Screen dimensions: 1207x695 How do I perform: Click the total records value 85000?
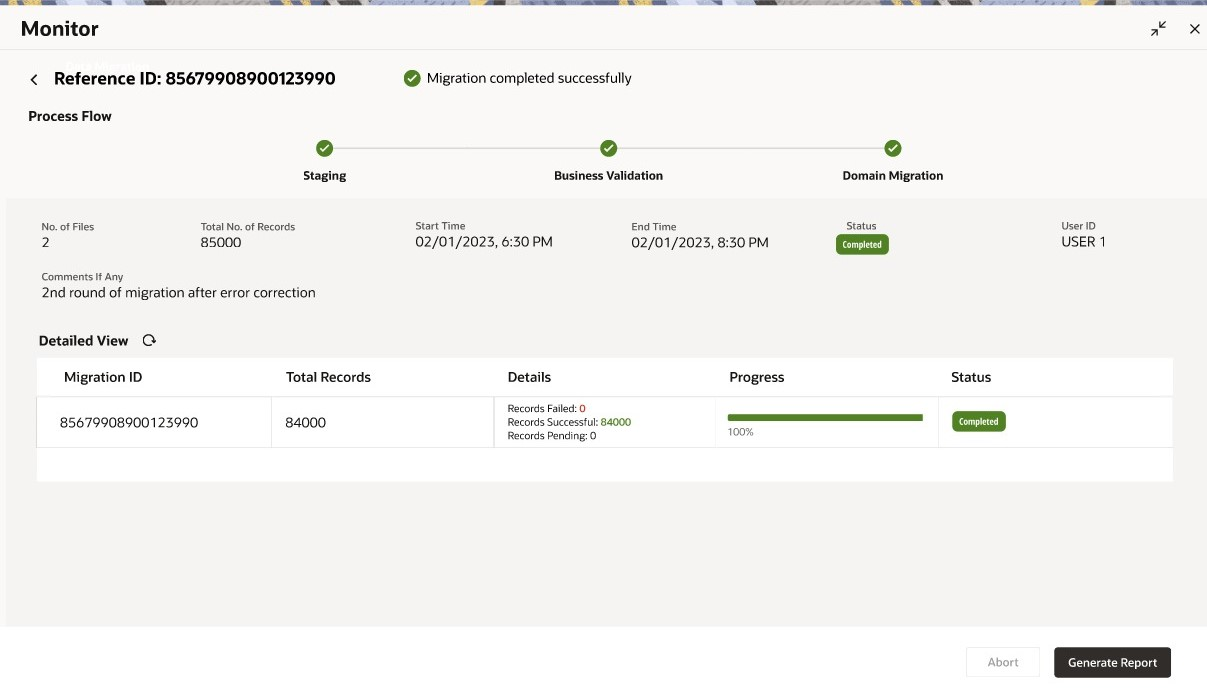[x=221, y=242]
